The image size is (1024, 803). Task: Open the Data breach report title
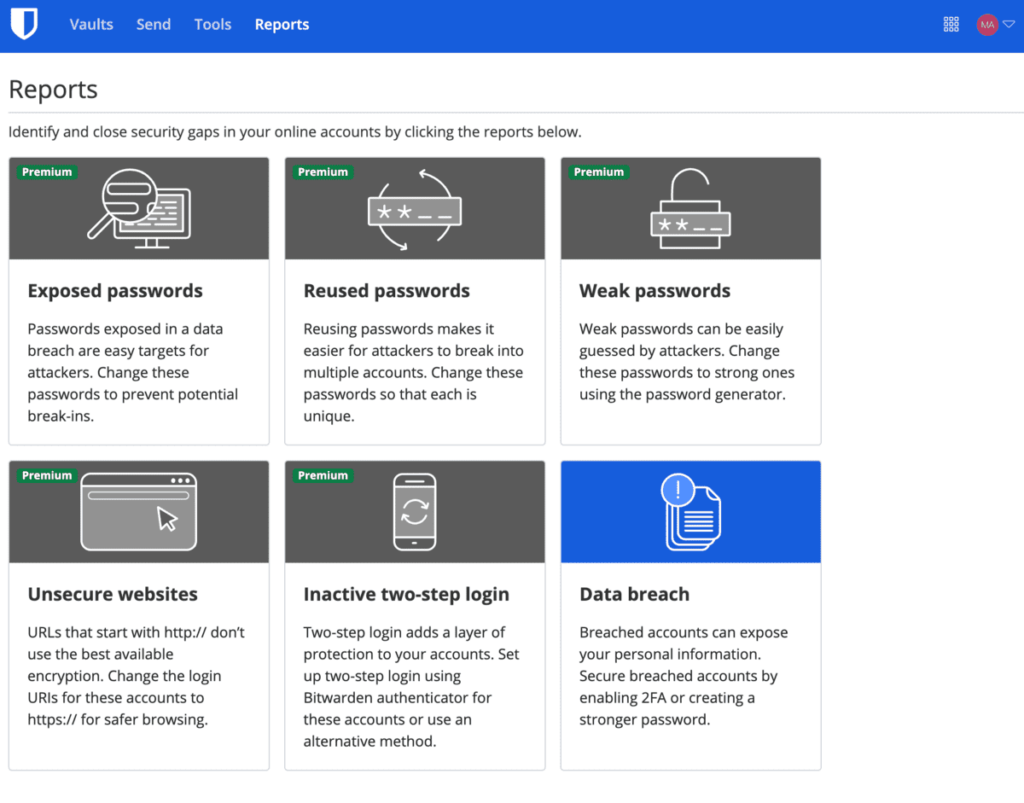634,594
